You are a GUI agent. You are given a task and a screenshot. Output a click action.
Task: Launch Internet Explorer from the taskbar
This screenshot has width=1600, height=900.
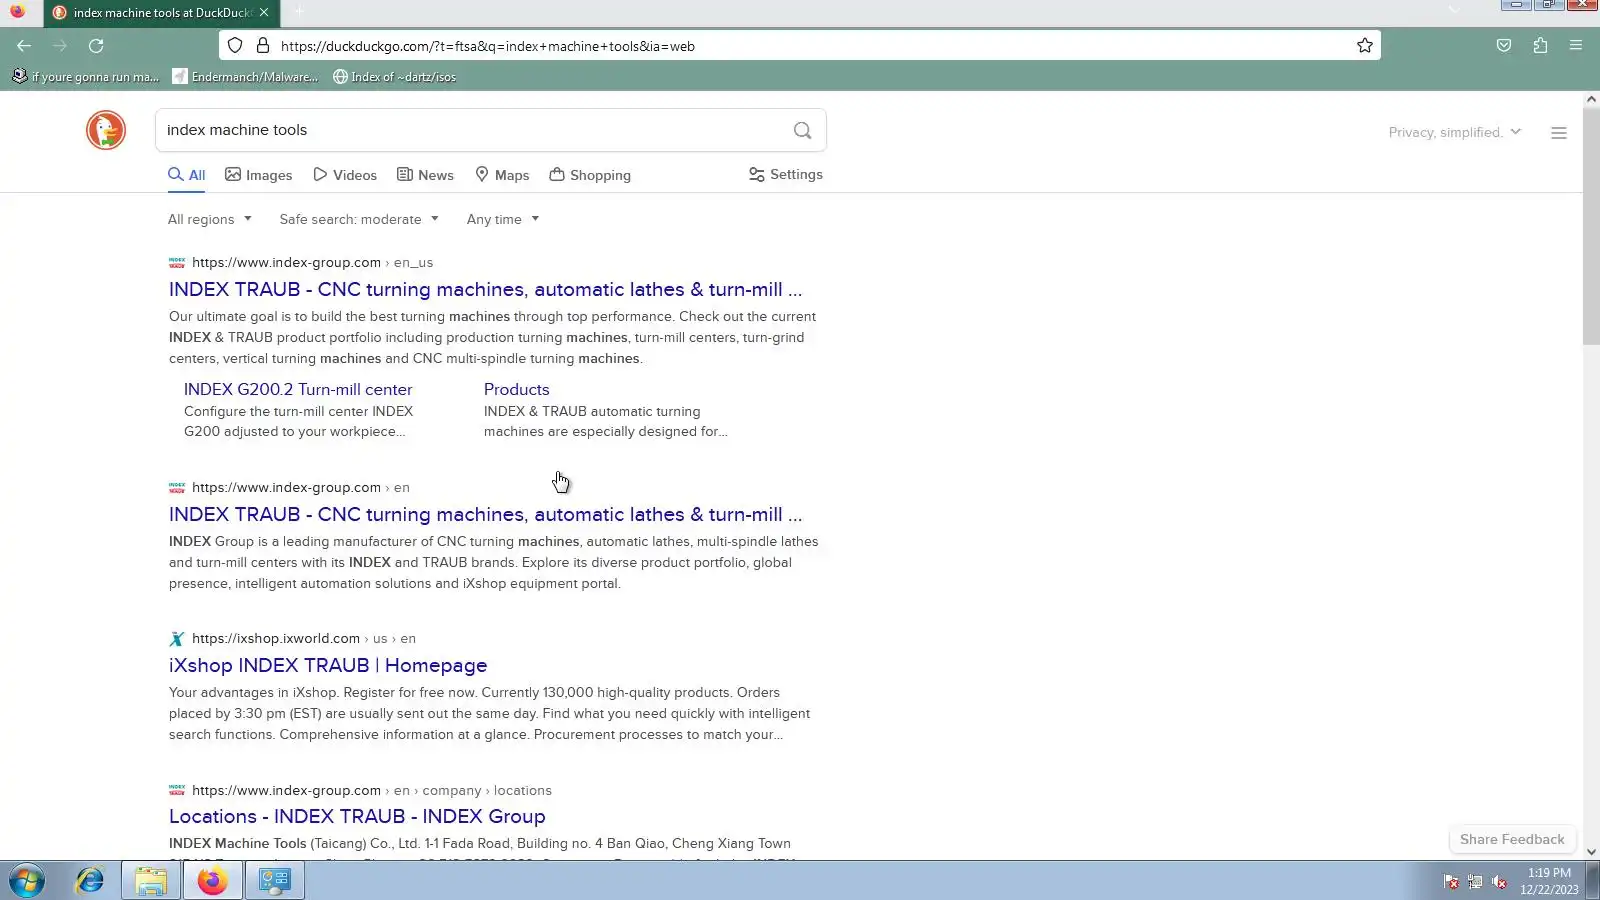90,881
